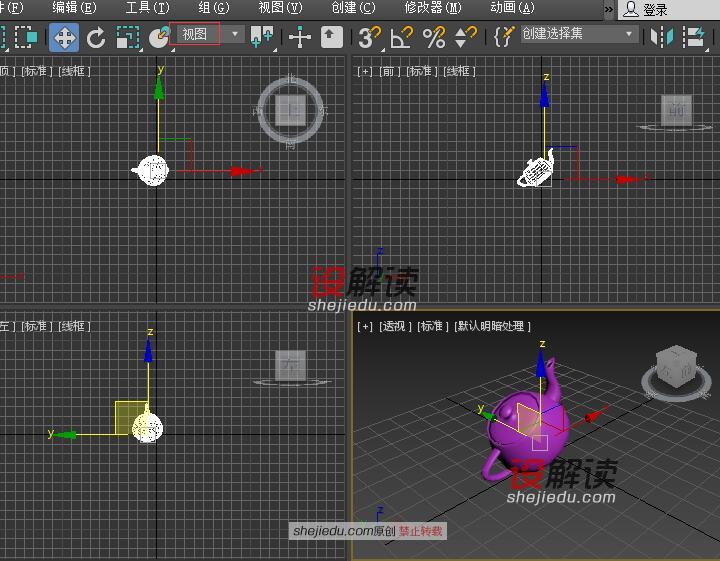The image size is (720, 561).
Task: Open the Modifiers (修改器) menu
Action: pos(433,8)
